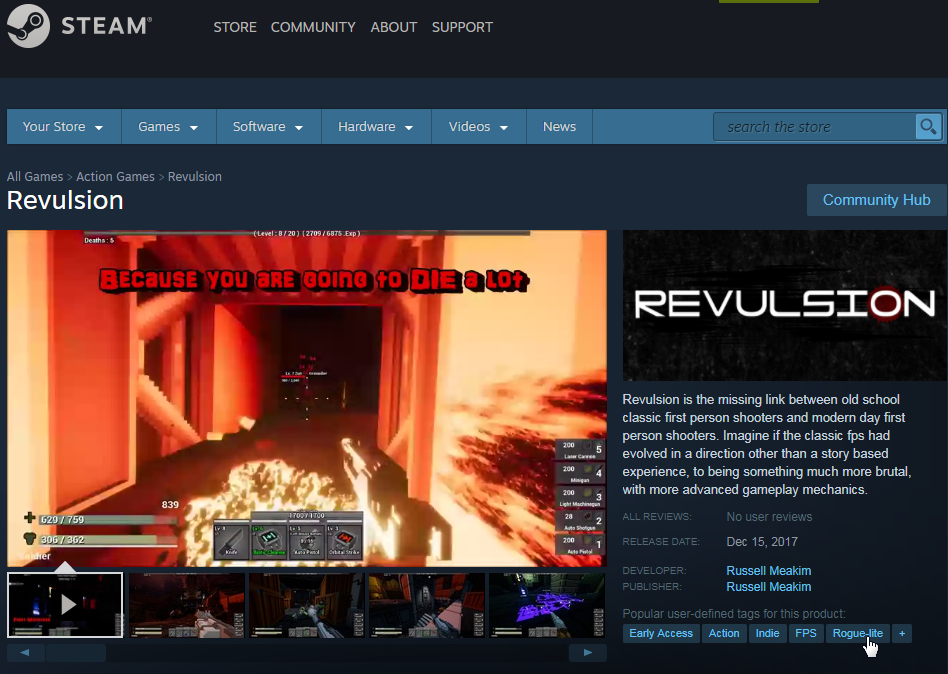Screen dimensions: 948x674
Task: Open the SUPPORT top menu
Action: tap(462, 27)
